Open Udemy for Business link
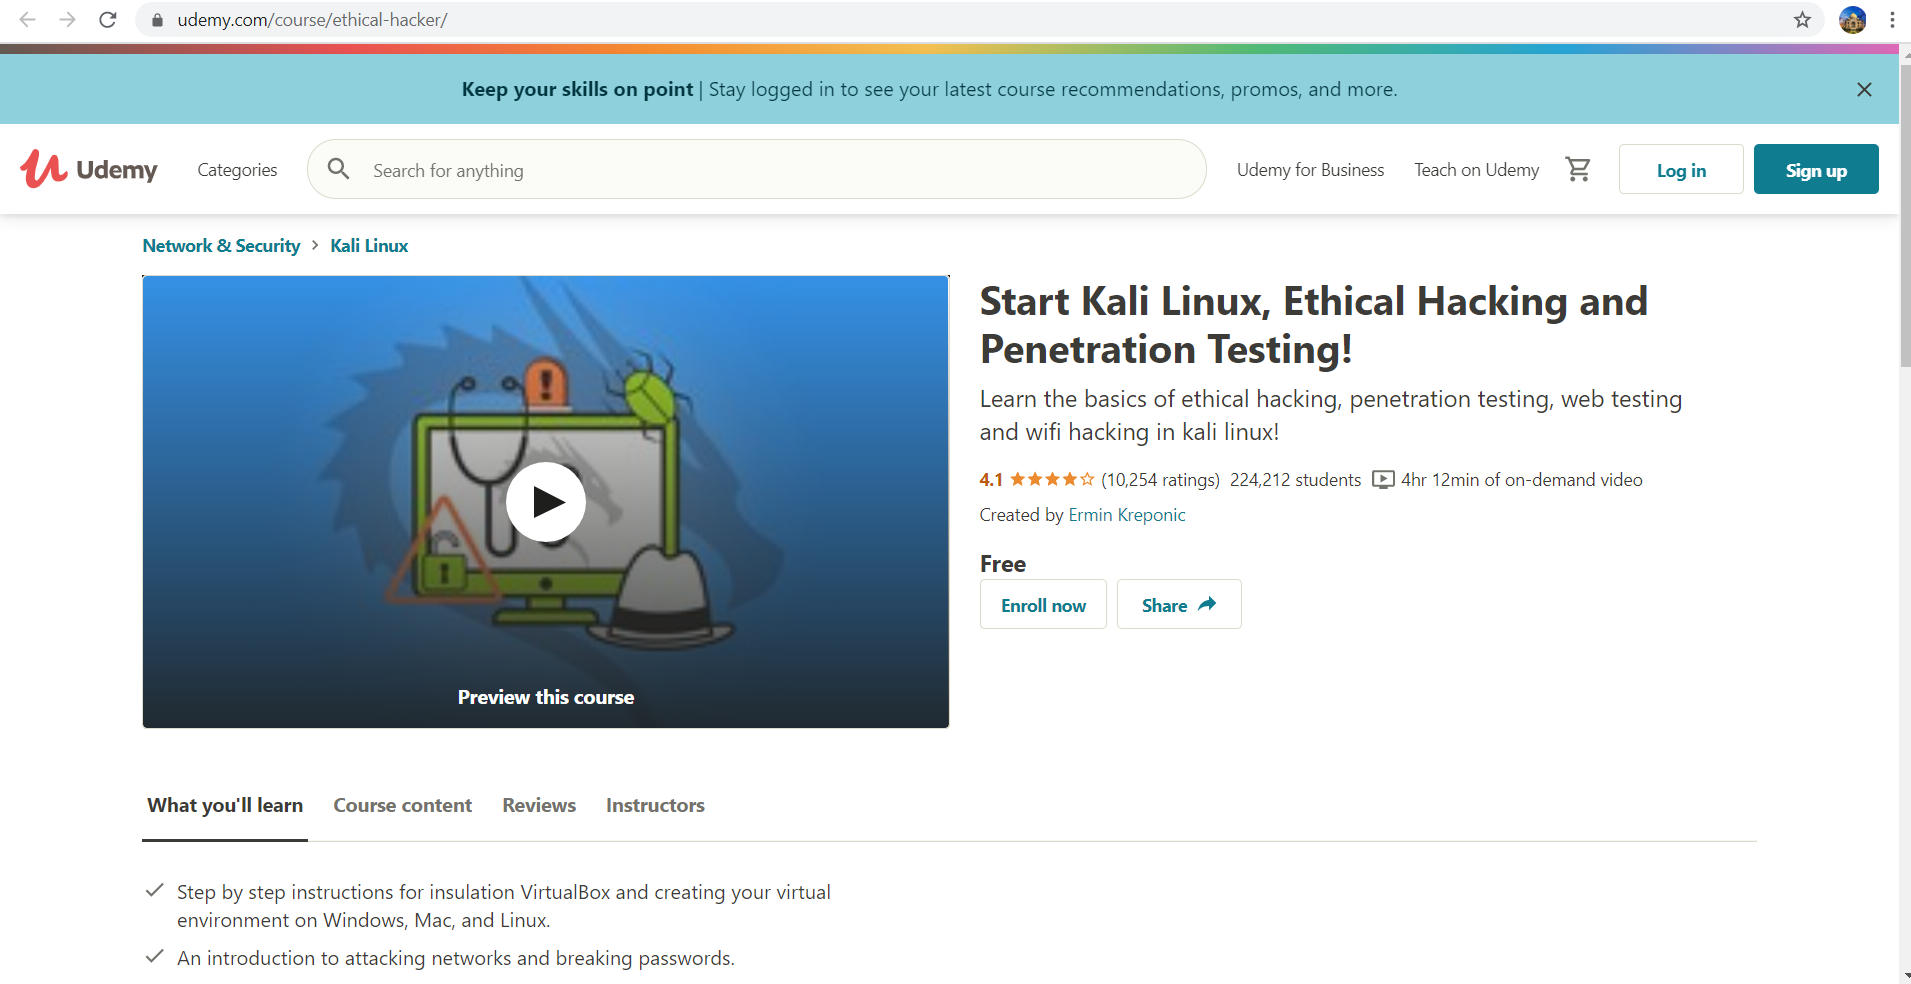The image size is (1911, 984). coord(1310,170)
